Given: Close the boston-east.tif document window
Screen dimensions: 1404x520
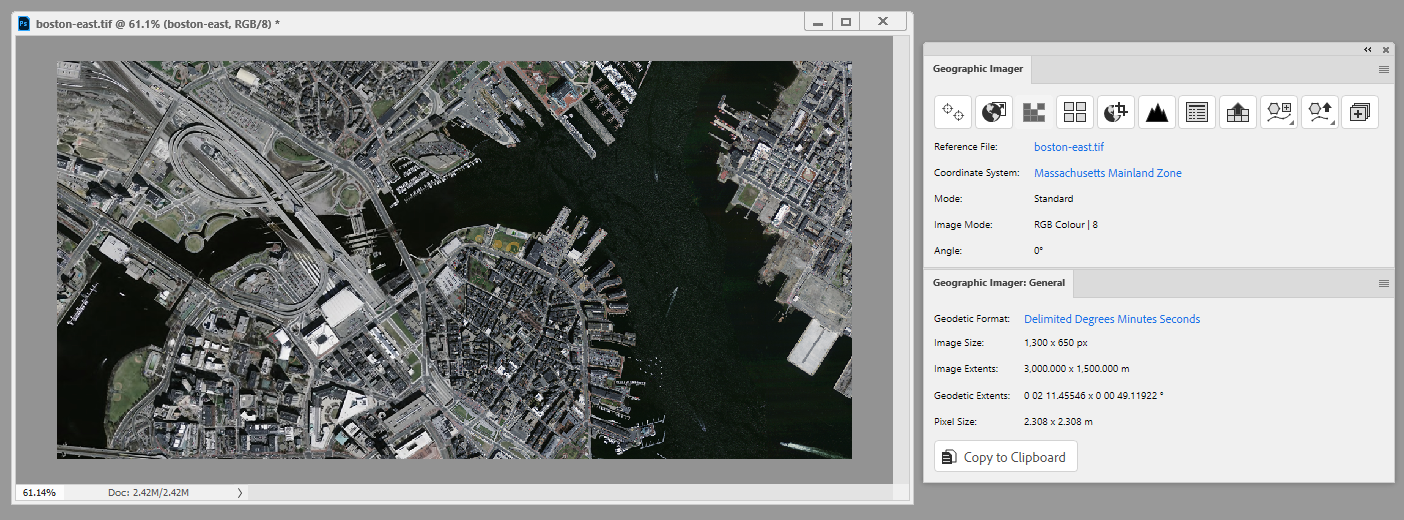Looking at the screenshot, I should (883, 22).
